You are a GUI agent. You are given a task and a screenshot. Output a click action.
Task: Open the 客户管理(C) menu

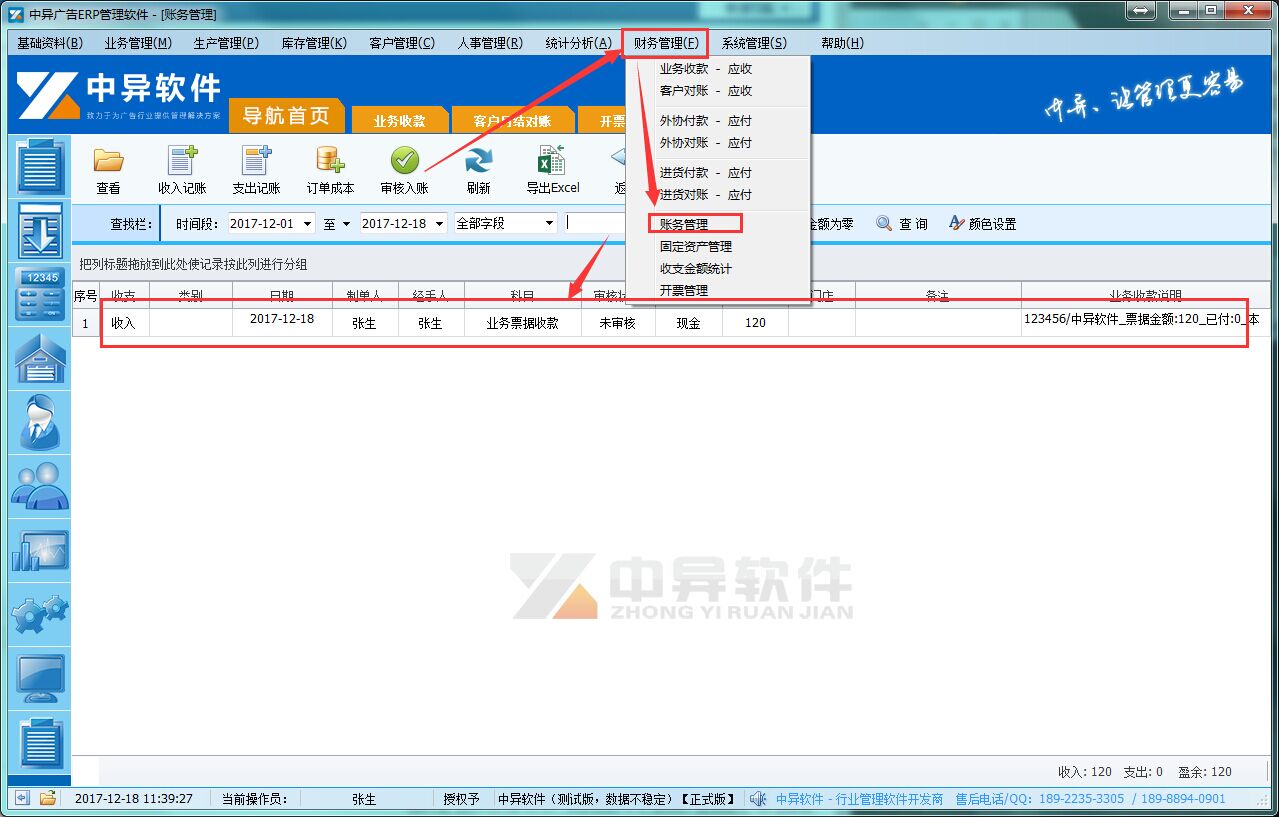pyautogui.click(x=402, y=43)
